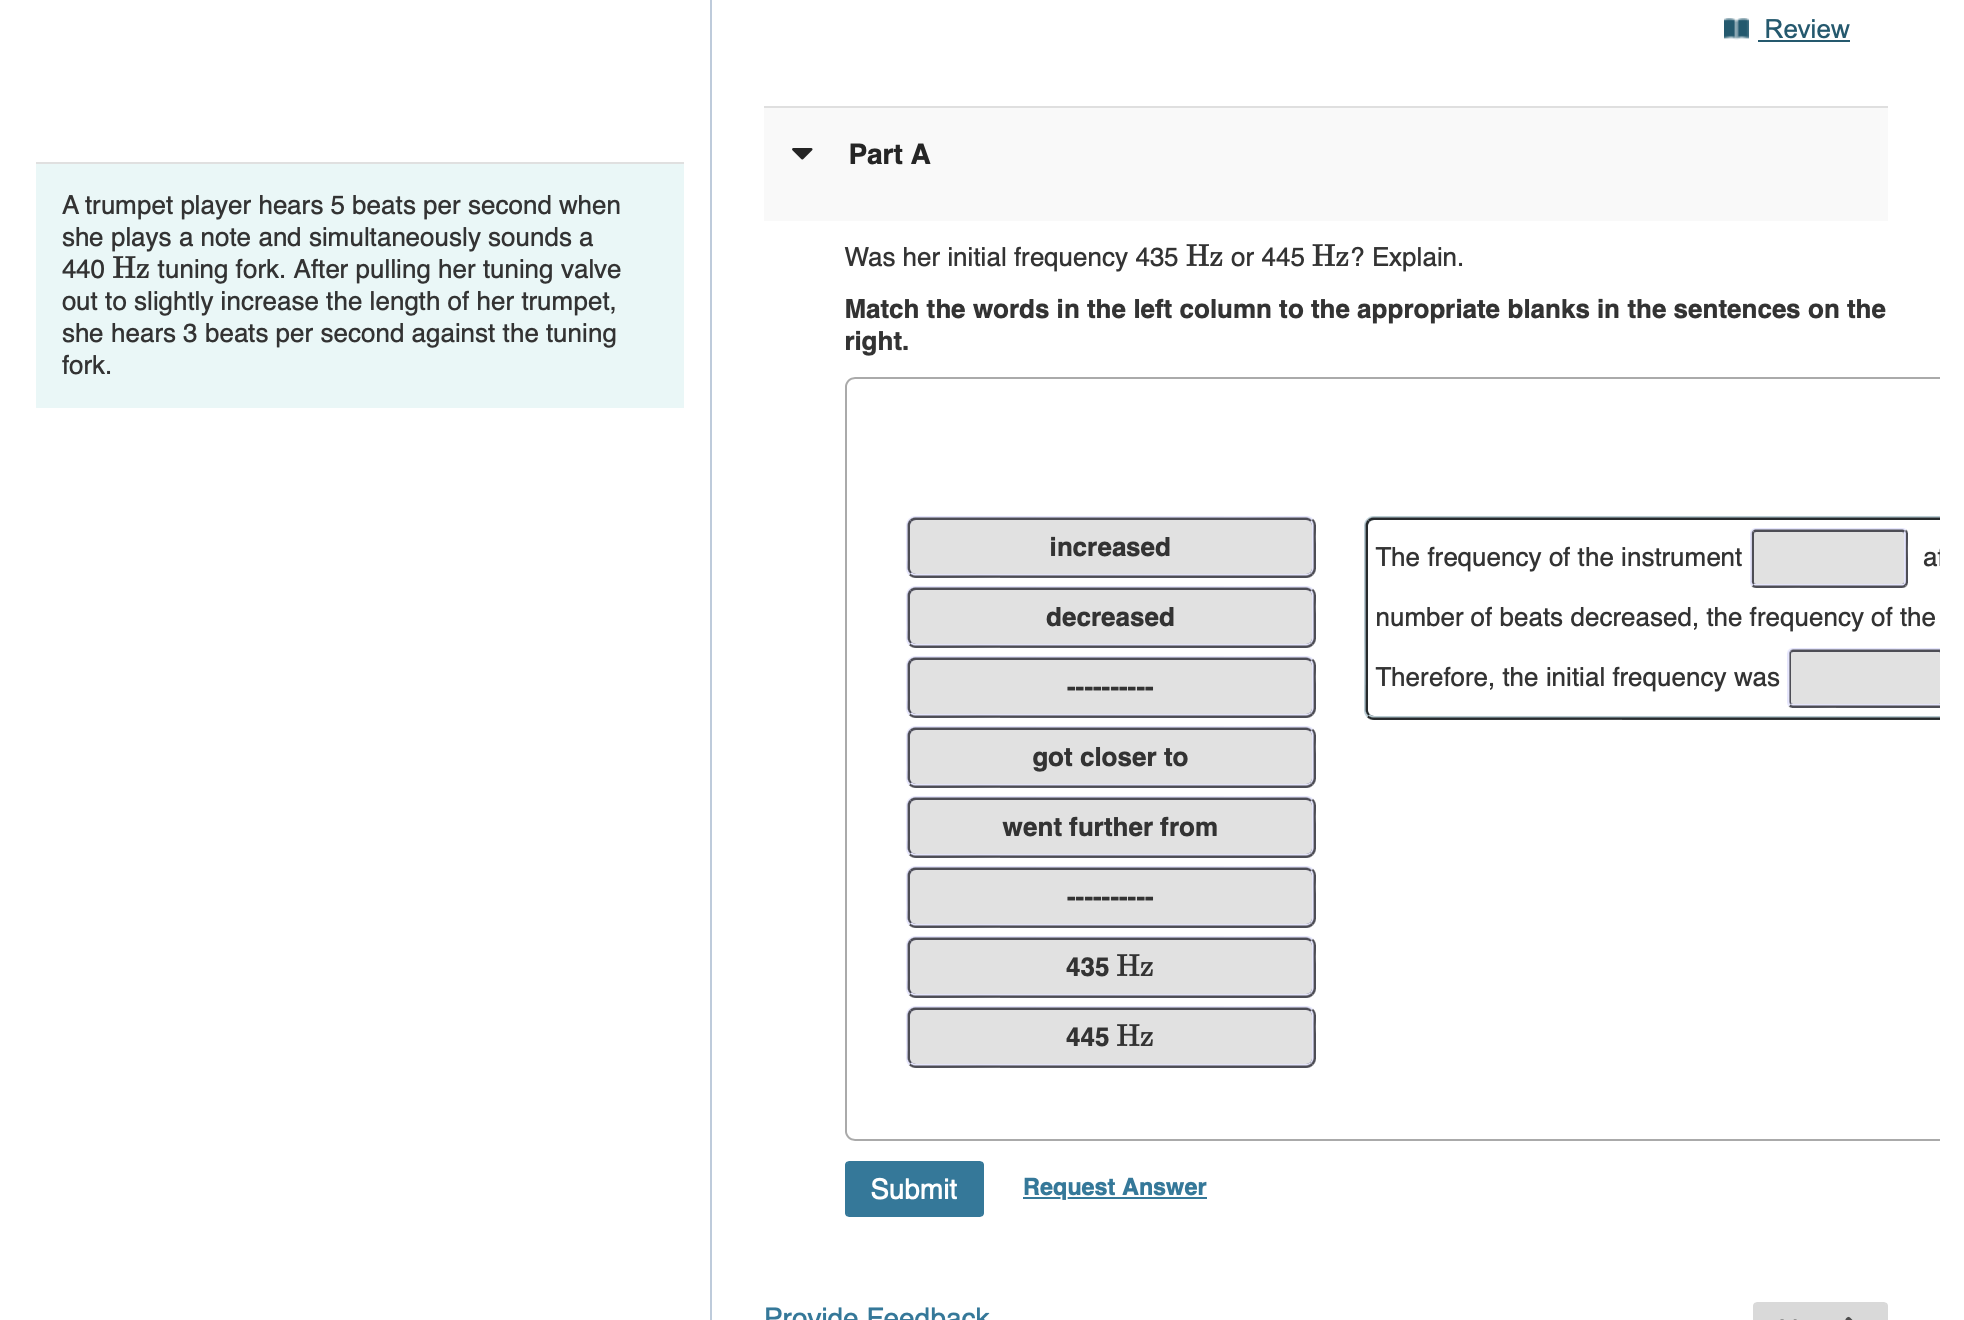Select the 'decreased' word tile
This screenshot has width=1964, height=1320.
pos(1110,617)
